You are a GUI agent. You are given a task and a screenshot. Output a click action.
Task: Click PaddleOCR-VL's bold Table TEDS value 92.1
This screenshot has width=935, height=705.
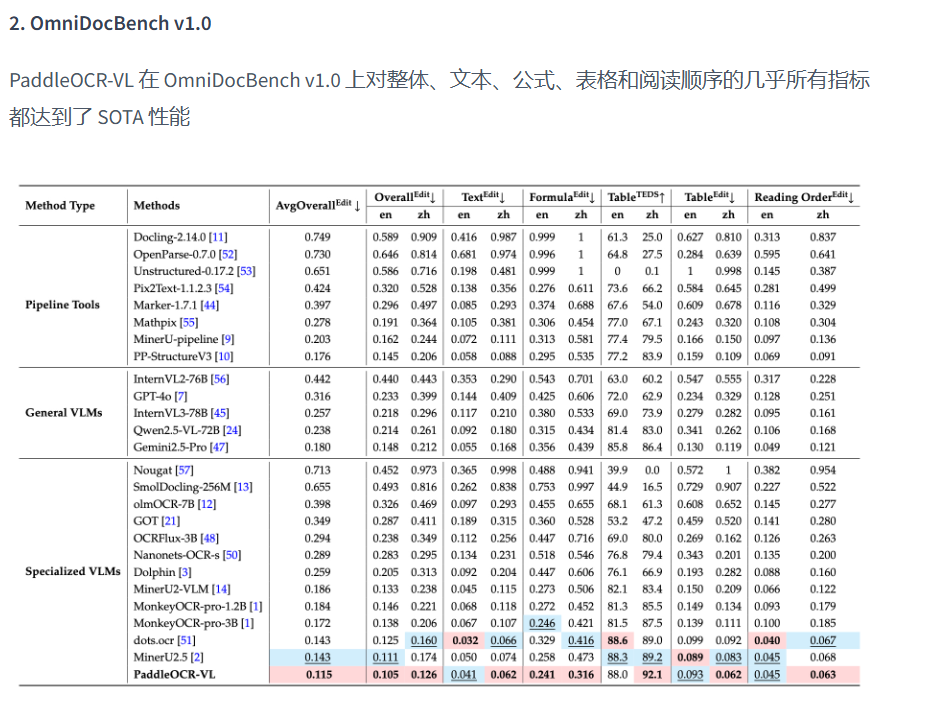click(x=652, y=675)
